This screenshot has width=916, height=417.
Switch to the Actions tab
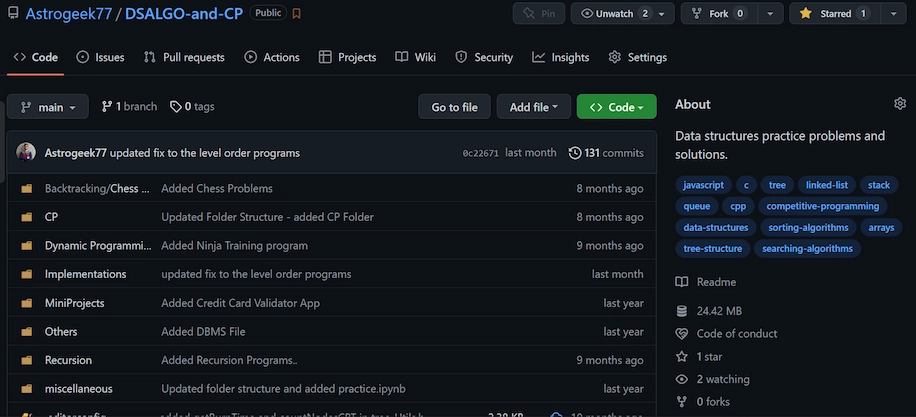click(x=272, y=57)
